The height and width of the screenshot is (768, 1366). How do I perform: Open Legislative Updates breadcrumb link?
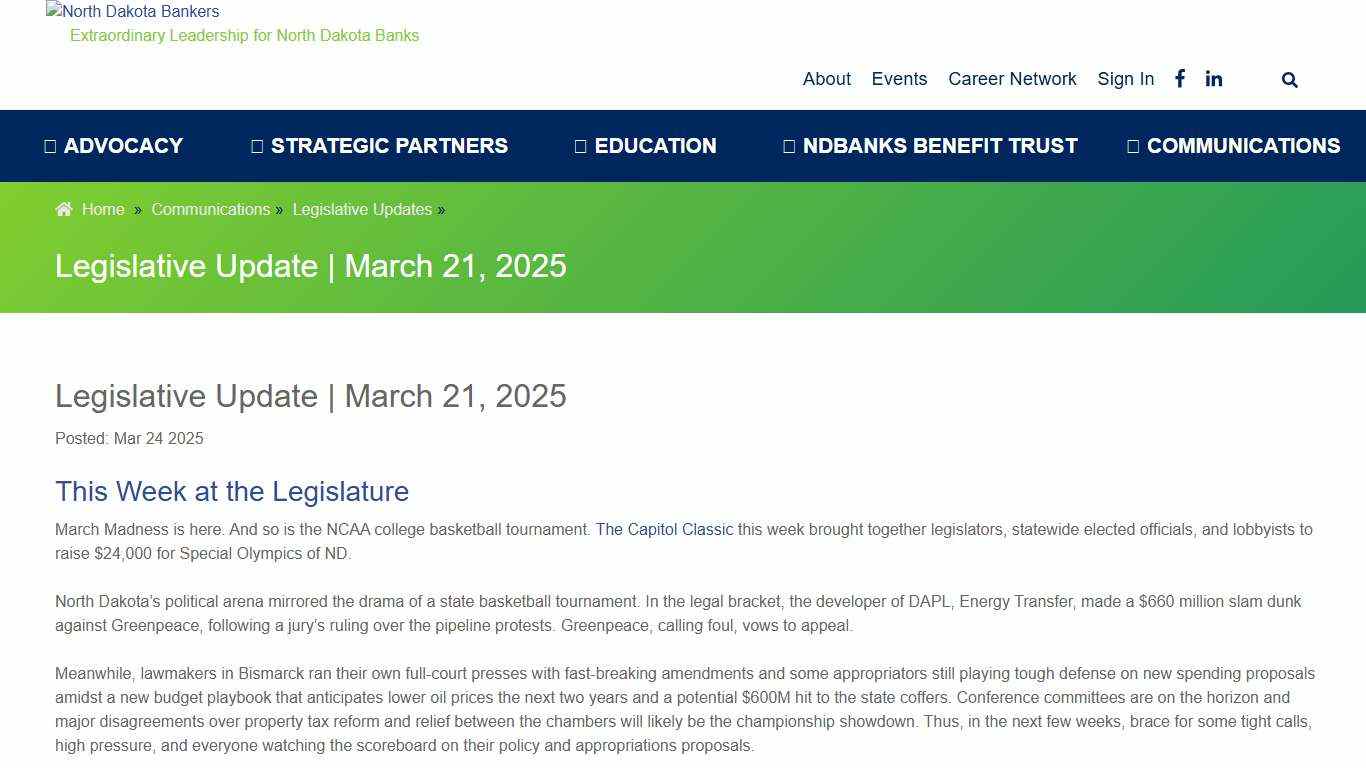362,209
